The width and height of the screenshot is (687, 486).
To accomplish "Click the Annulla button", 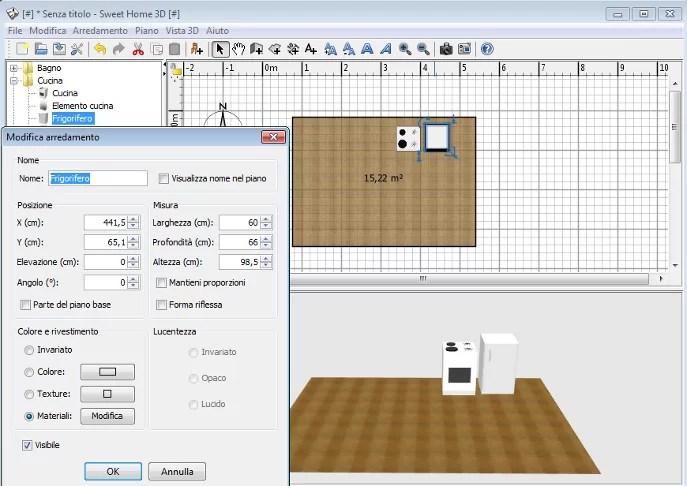I will 177,471.
